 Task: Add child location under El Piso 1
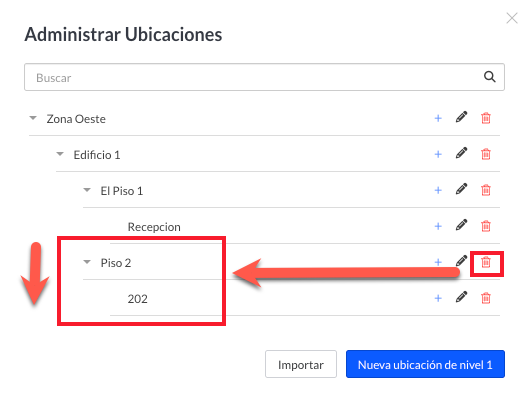pos(438,190)
